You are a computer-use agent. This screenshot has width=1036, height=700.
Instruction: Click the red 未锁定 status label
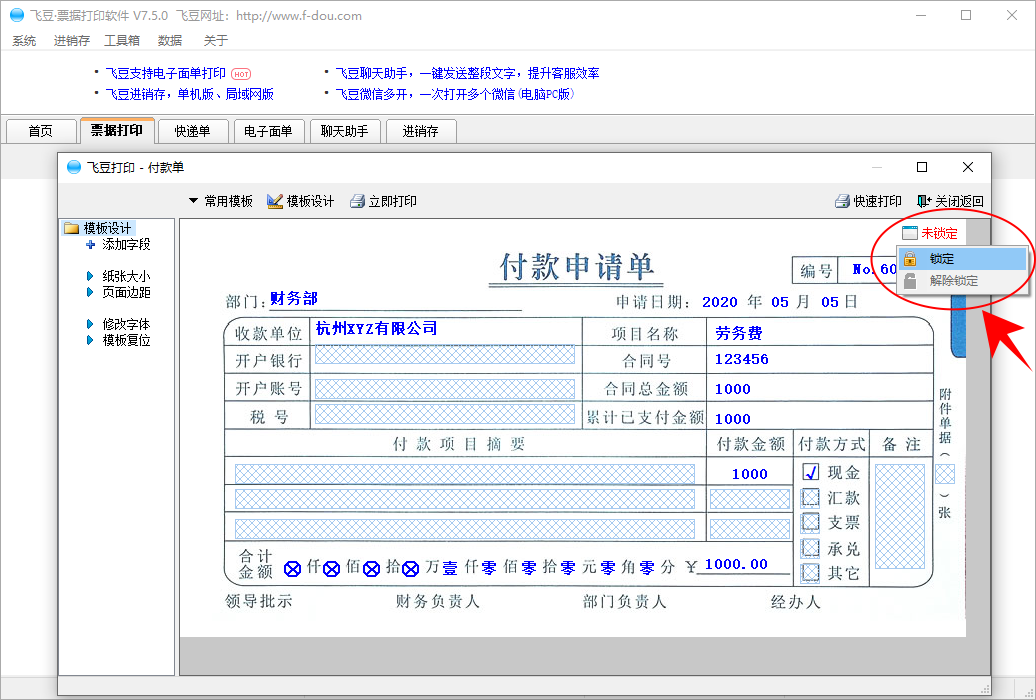(940, 233)
